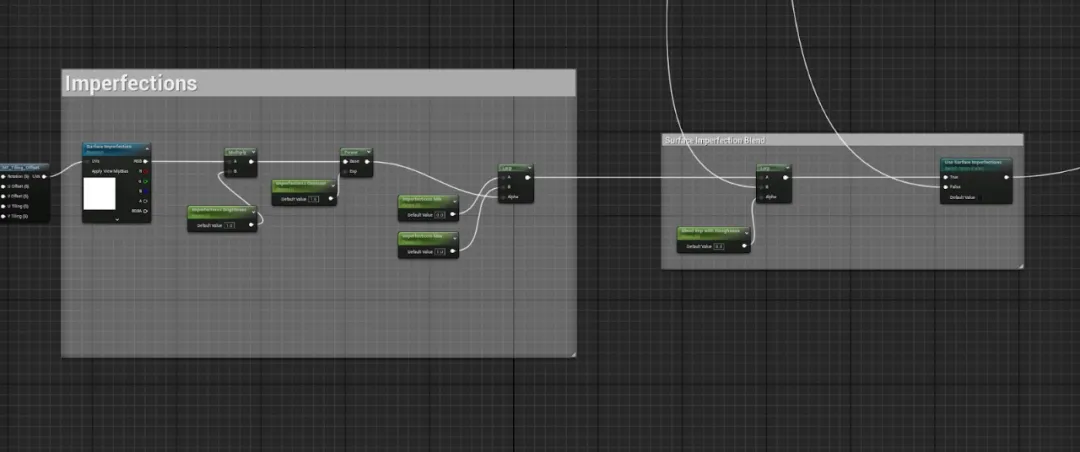Click the red R output pin of texture node

point(145,171)
